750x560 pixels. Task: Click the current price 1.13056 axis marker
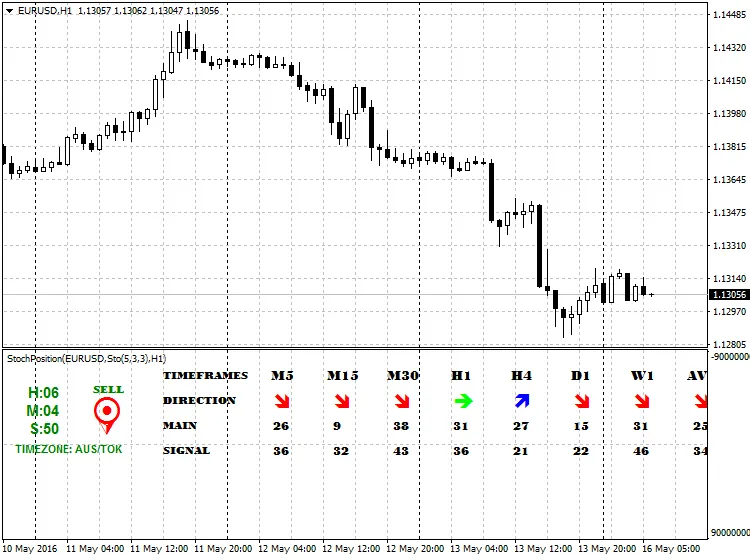pos(728,294)
